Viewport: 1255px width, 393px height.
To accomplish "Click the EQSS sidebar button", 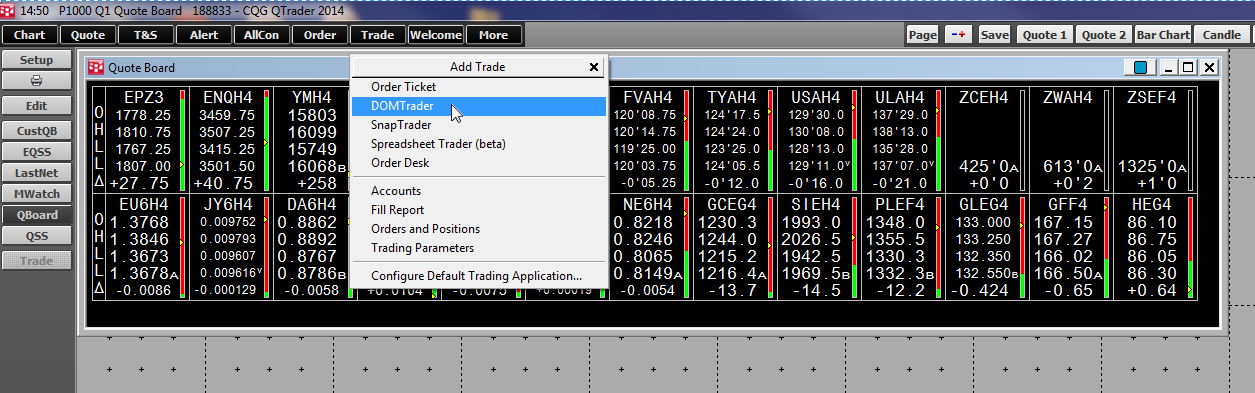I will click(36, 152).
